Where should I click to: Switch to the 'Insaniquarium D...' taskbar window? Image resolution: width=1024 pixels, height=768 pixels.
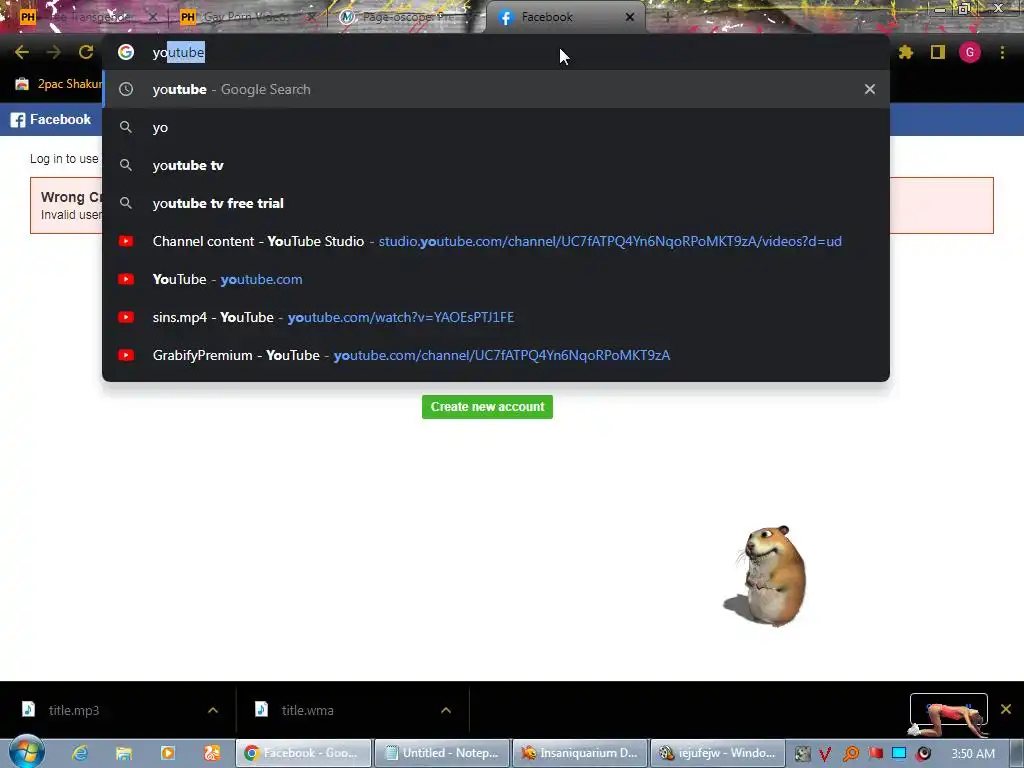pyautogui.click(x=580, y=753)
